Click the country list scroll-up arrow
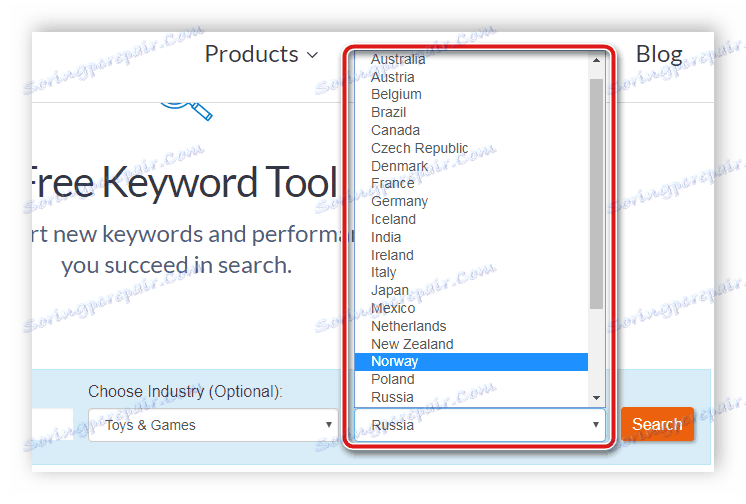Screen dimensions: 746x504 click(x=596, y=60)
